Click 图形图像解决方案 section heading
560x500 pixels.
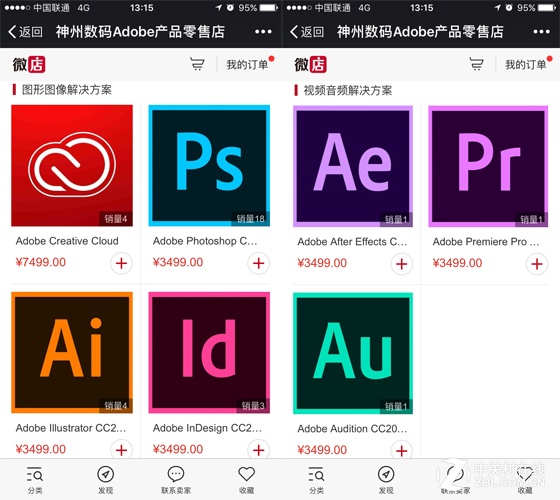[67, 90]
